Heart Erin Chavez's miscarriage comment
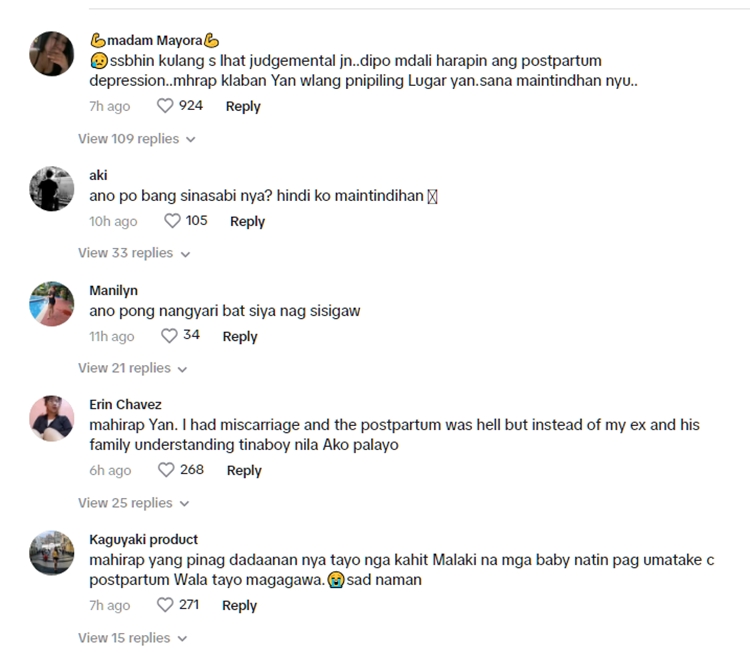This screenshot has height=653, width=750. (168, 470)
